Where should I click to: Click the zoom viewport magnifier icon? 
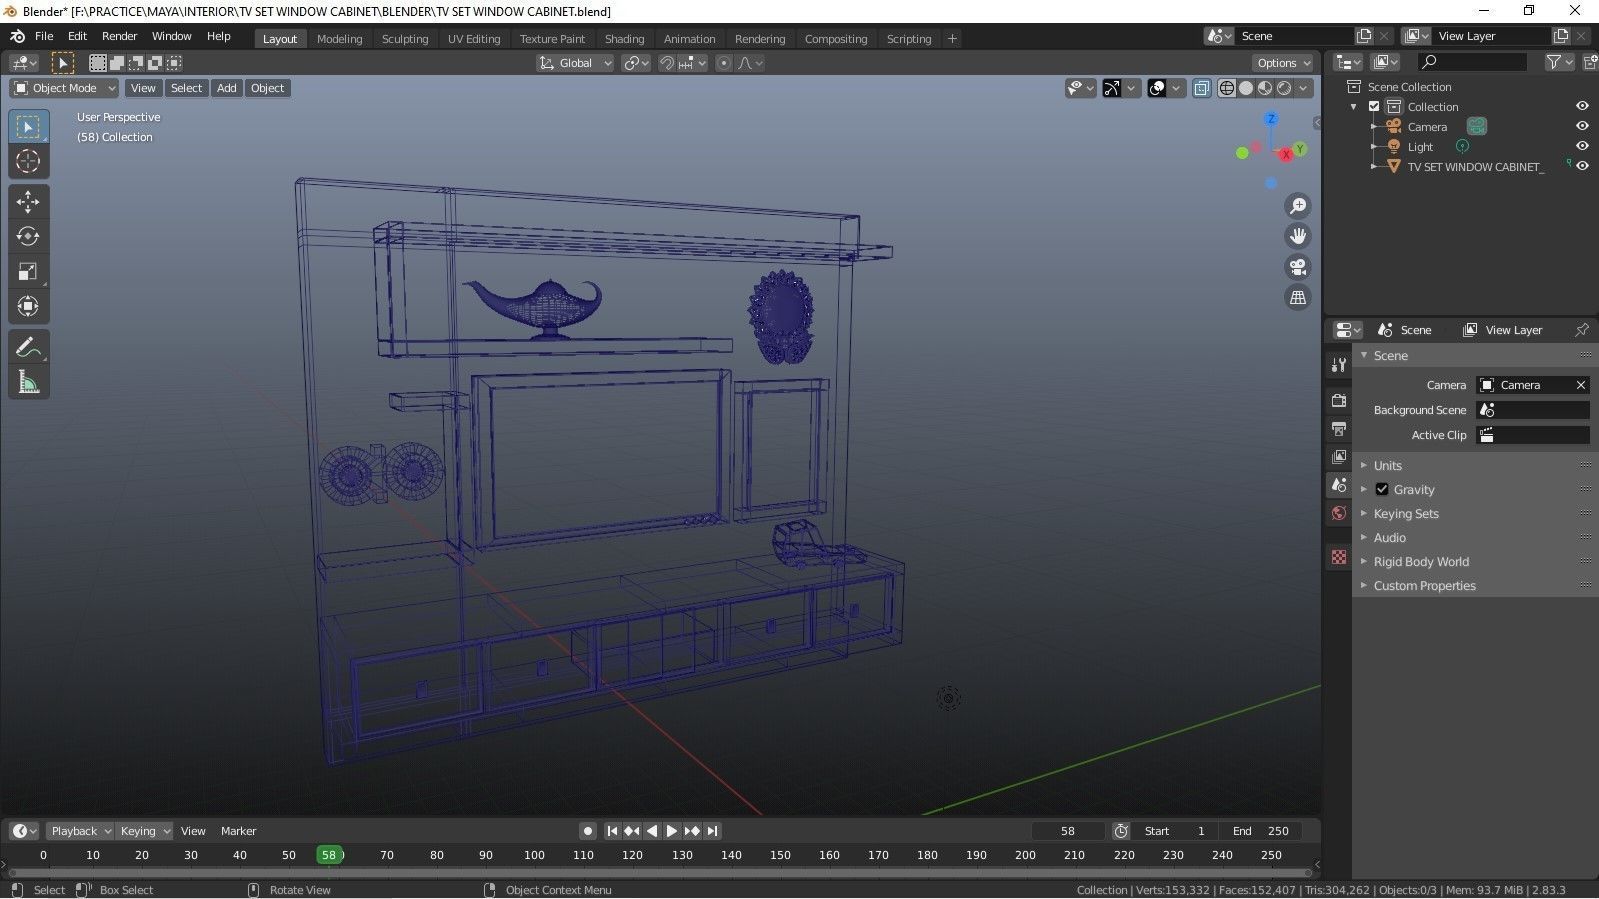[x=1298, y=206]
